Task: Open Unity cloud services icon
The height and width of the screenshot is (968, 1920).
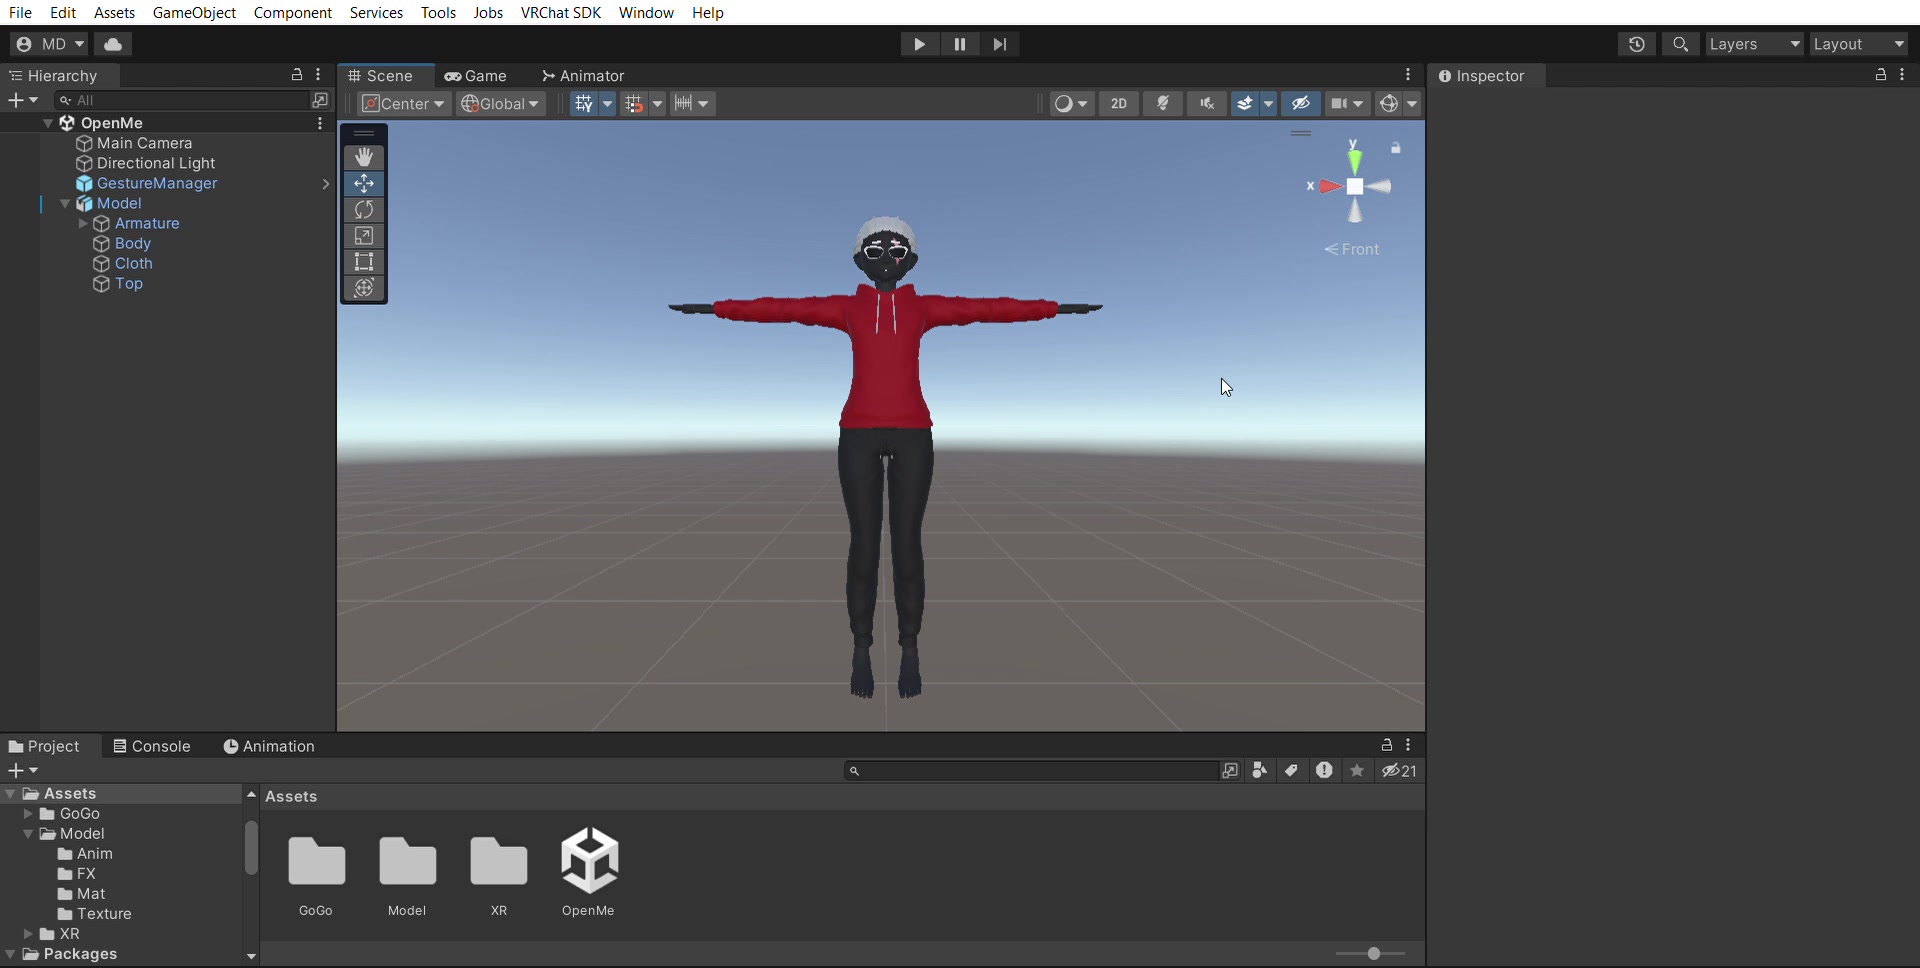Action: pos(114,44)
